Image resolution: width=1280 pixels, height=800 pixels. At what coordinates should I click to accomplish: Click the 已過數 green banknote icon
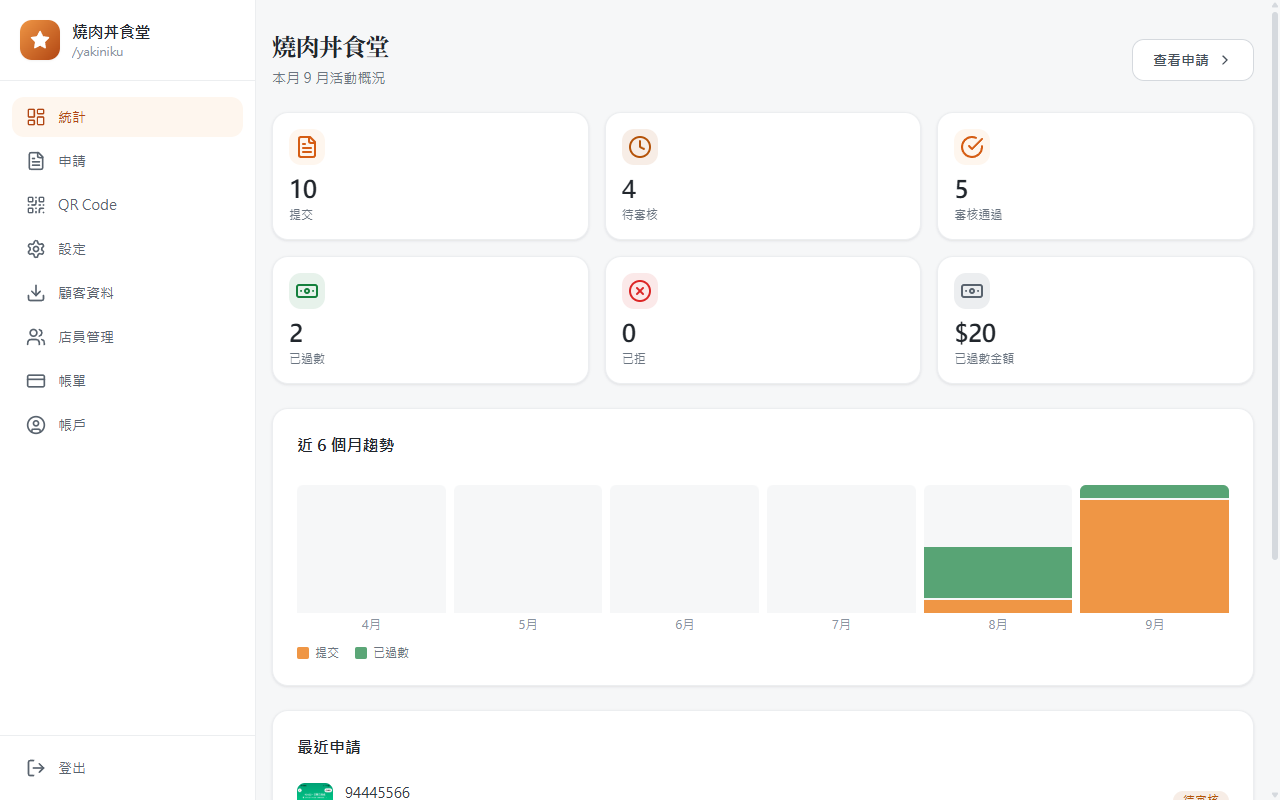307,291
